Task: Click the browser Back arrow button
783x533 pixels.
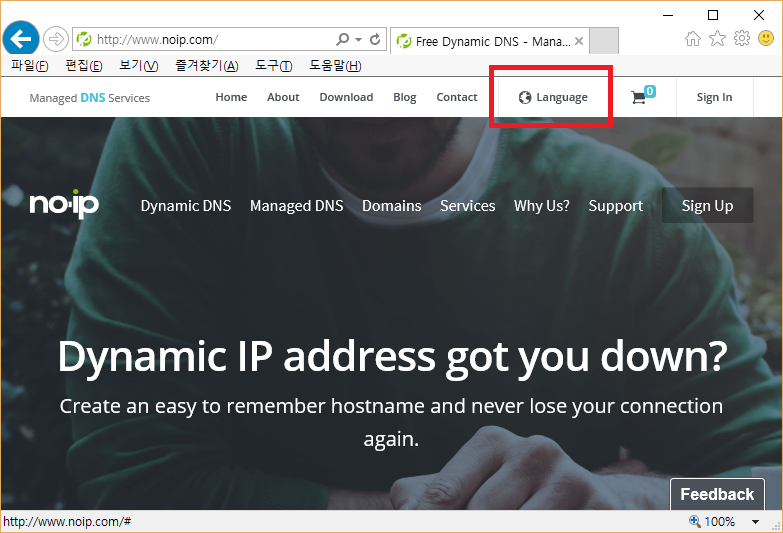Action: coord(20,39)
